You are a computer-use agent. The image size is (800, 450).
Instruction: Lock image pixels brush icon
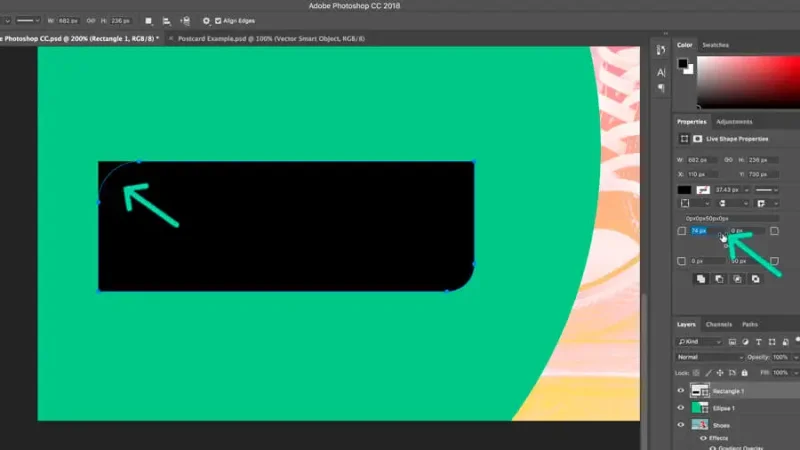[708, 373]
